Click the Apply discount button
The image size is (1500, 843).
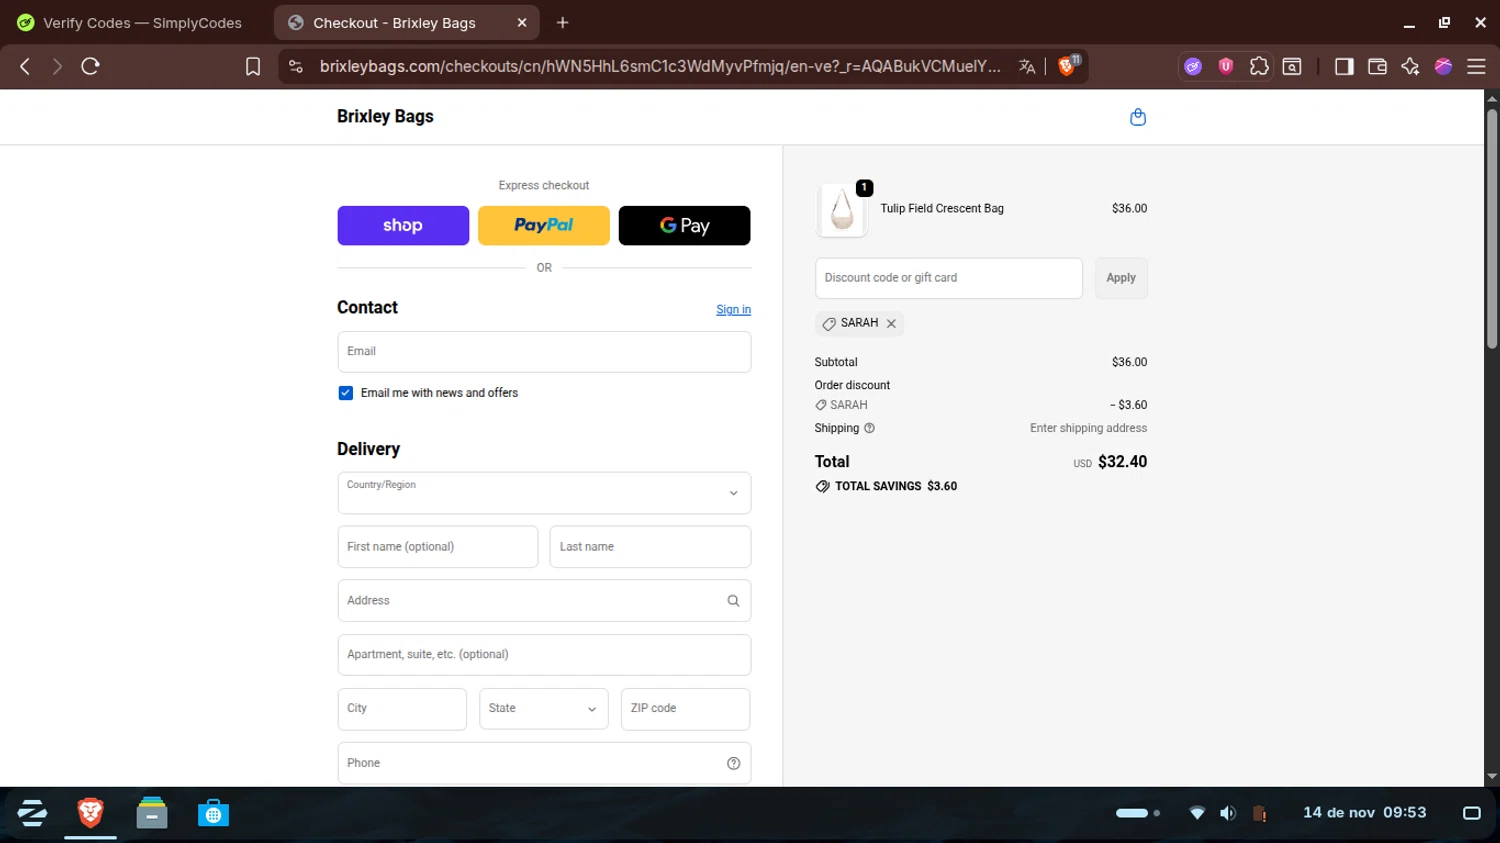[x=1121, y=278]
